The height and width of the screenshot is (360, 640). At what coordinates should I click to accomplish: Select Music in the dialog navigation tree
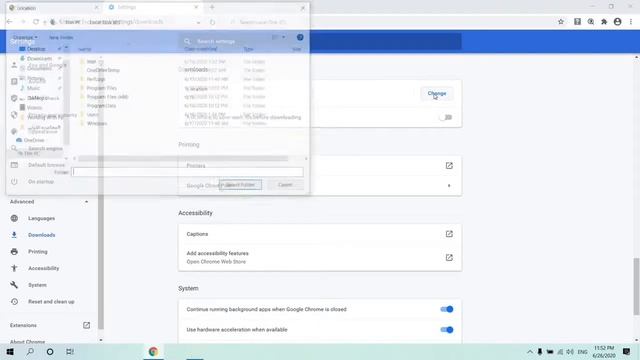coord(33,88)
